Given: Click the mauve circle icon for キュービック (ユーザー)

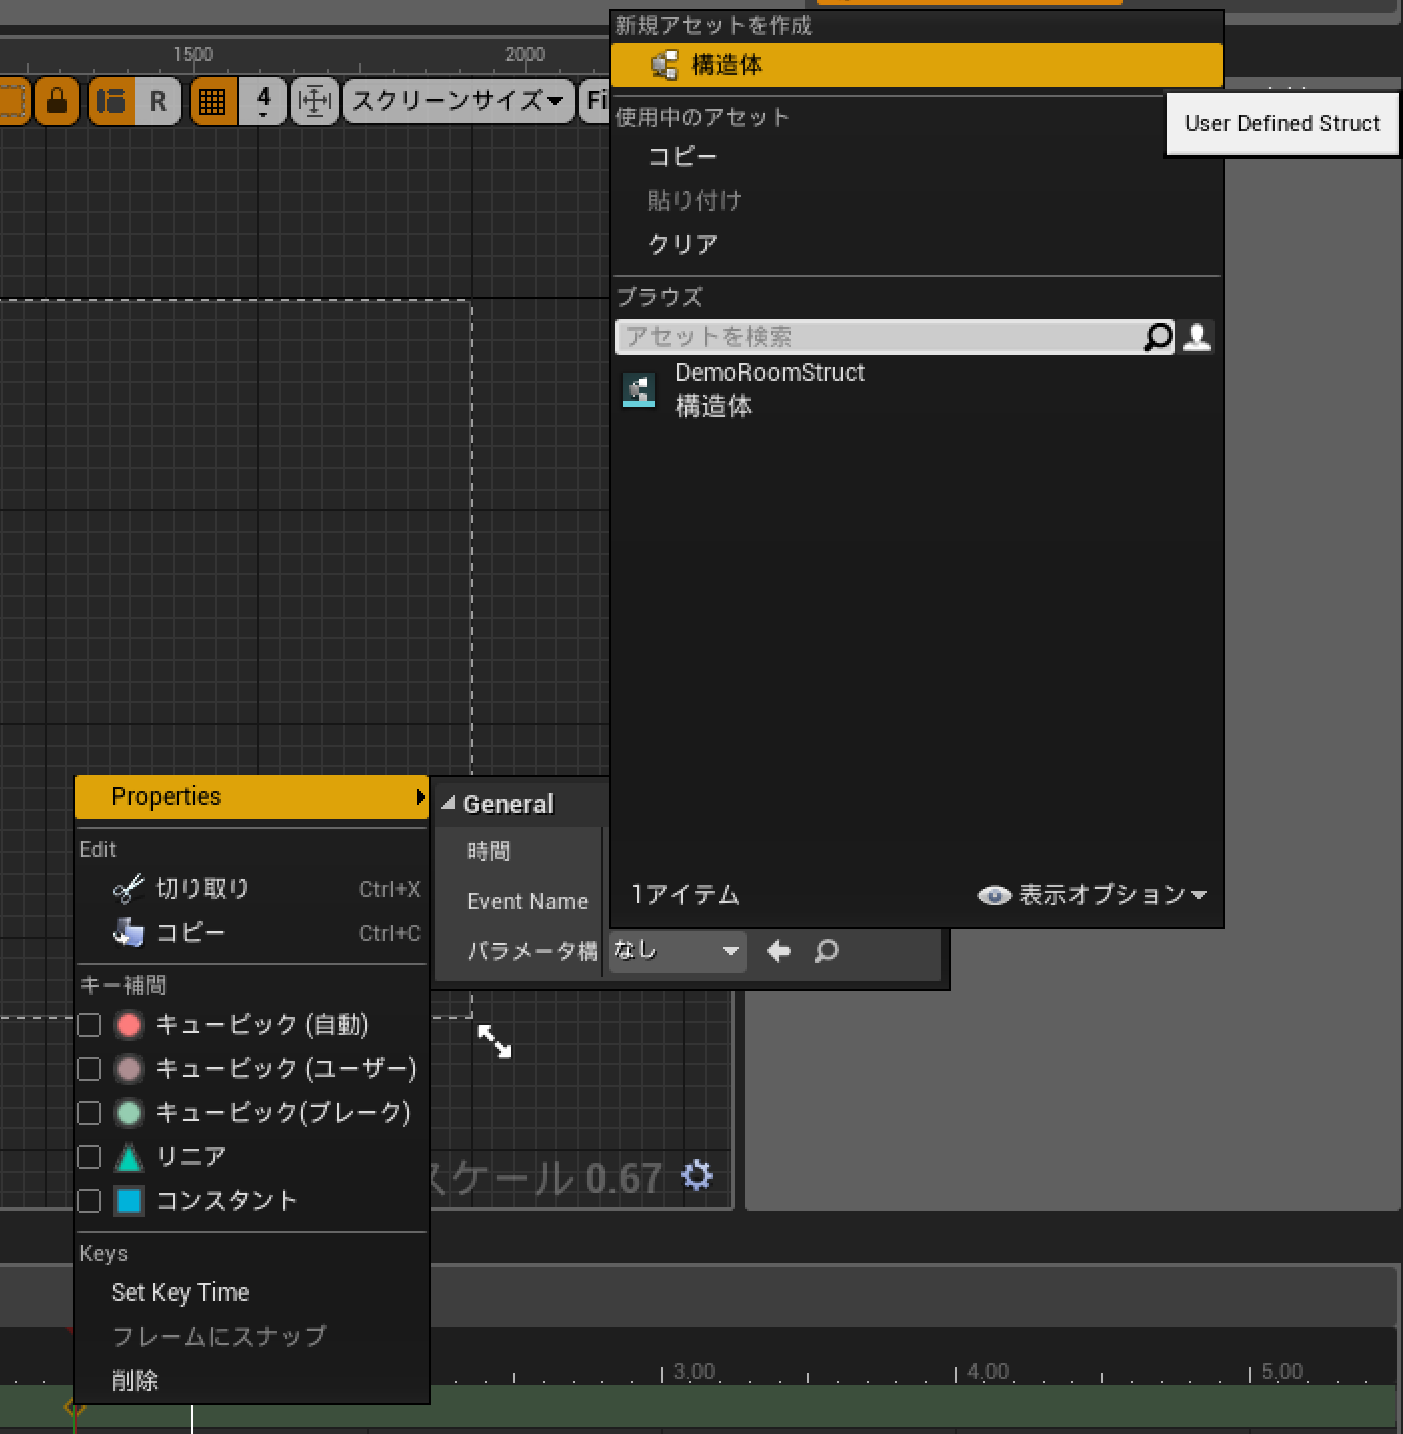Looking at the screenshot, I should [129, 1069].
